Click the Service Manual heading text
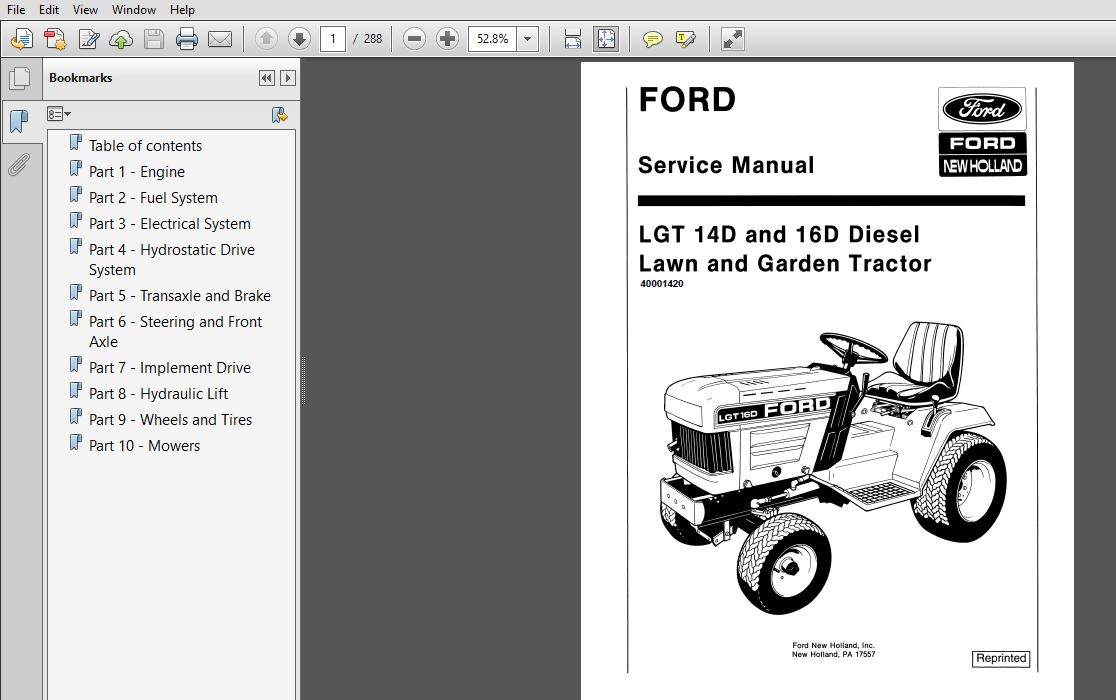This screenshot has height=700, width=1116. [x=726, y=165]
